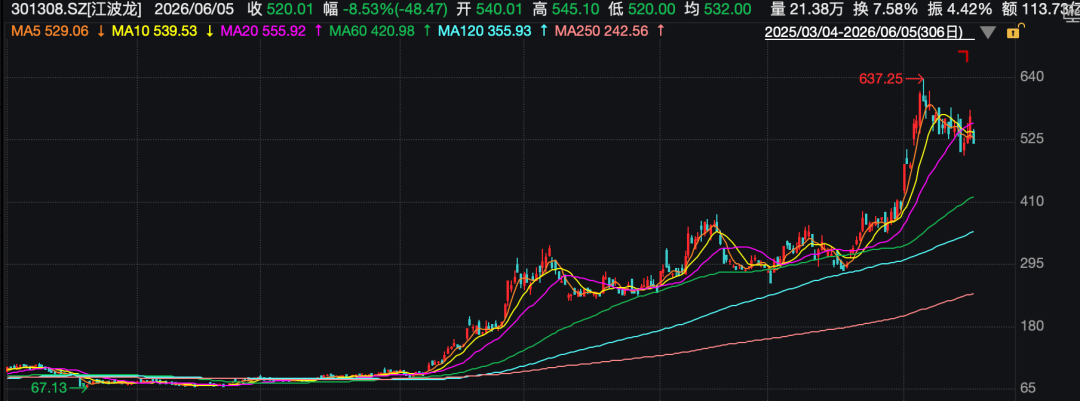The width and height of the screenshot is (1080, 401).
Task: Click the 量 21.38万 volume readout
Action: point(807,9)
